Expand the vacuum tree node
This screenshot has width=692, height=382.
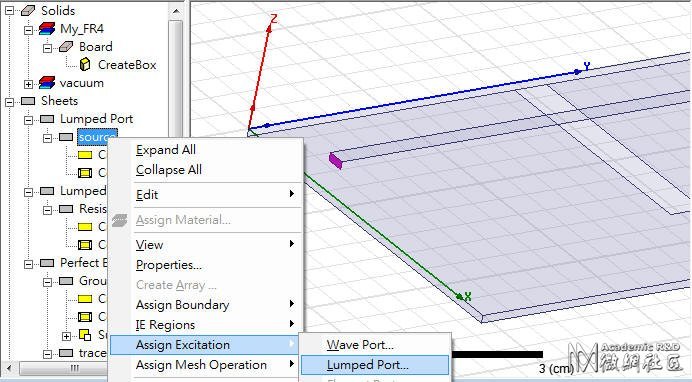28,83
